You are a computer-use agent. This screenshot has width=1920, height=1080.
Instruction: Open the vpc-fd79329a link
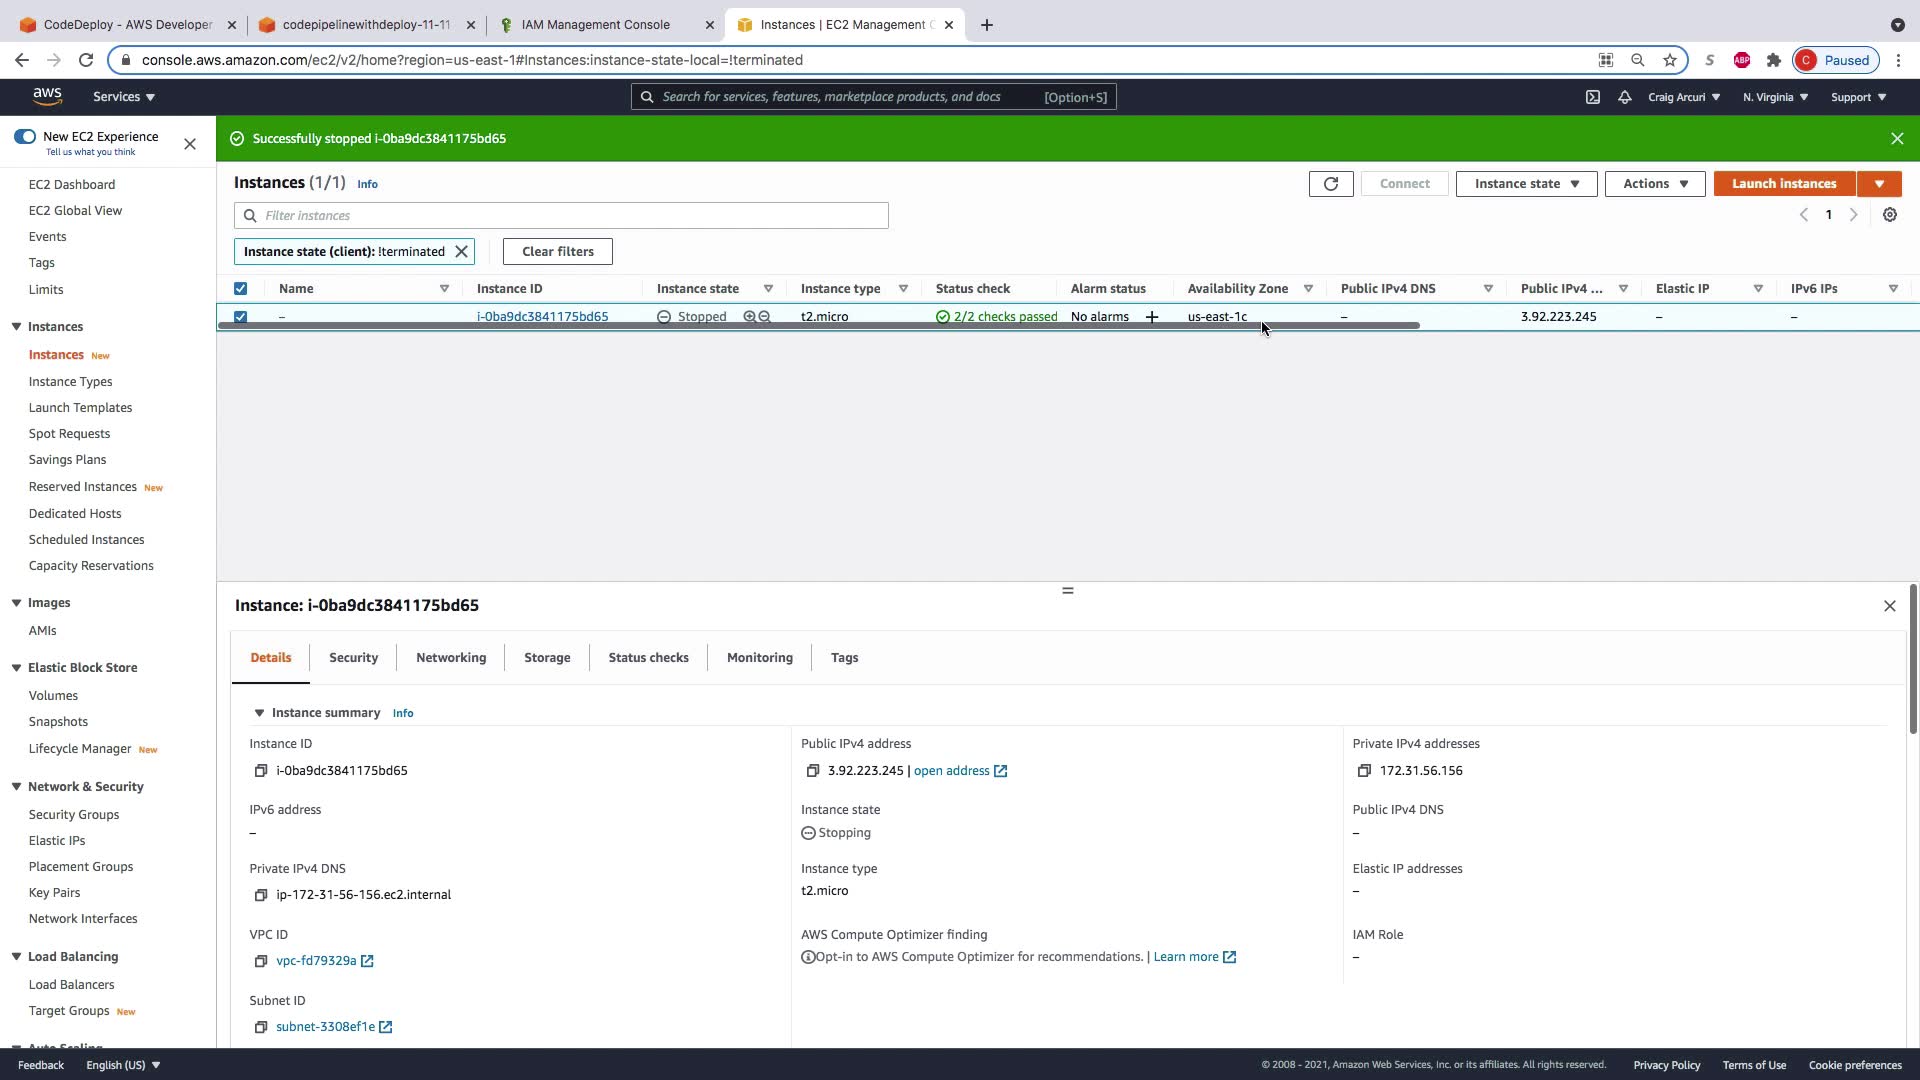316,961
